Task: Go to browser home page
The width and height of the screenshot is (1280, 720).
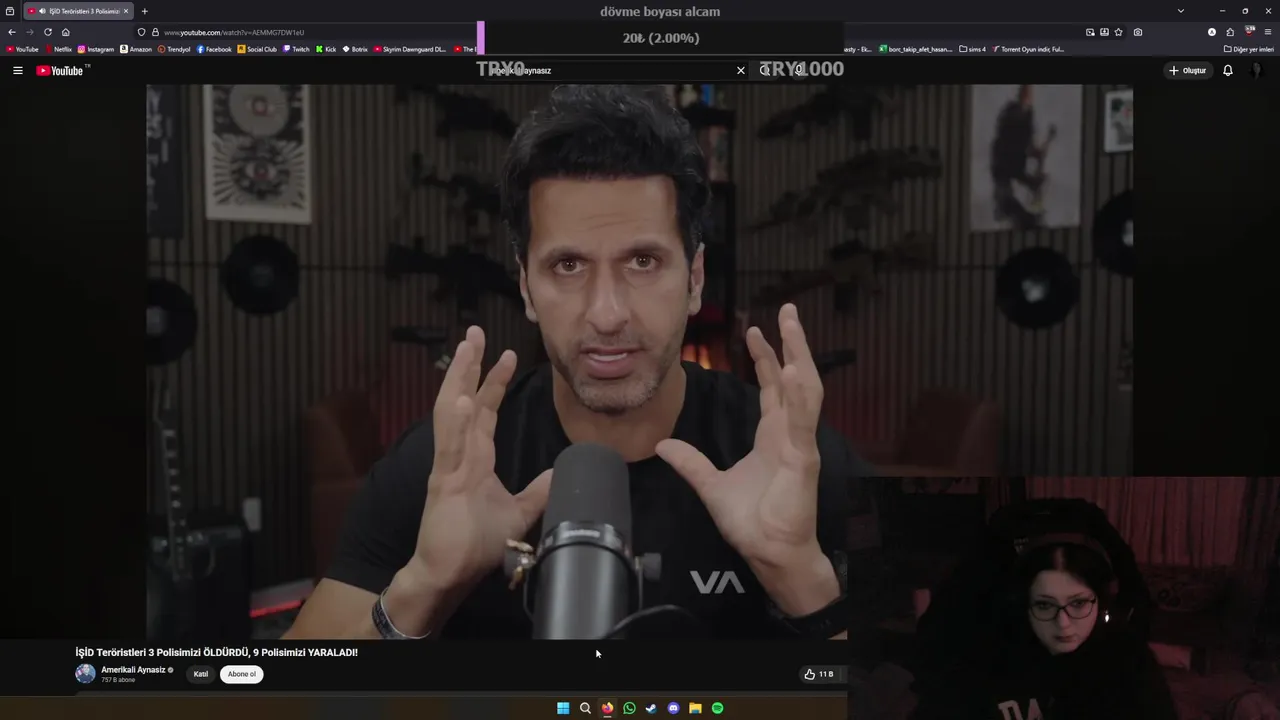Action: pyautogui.click(x=66, y=32)
